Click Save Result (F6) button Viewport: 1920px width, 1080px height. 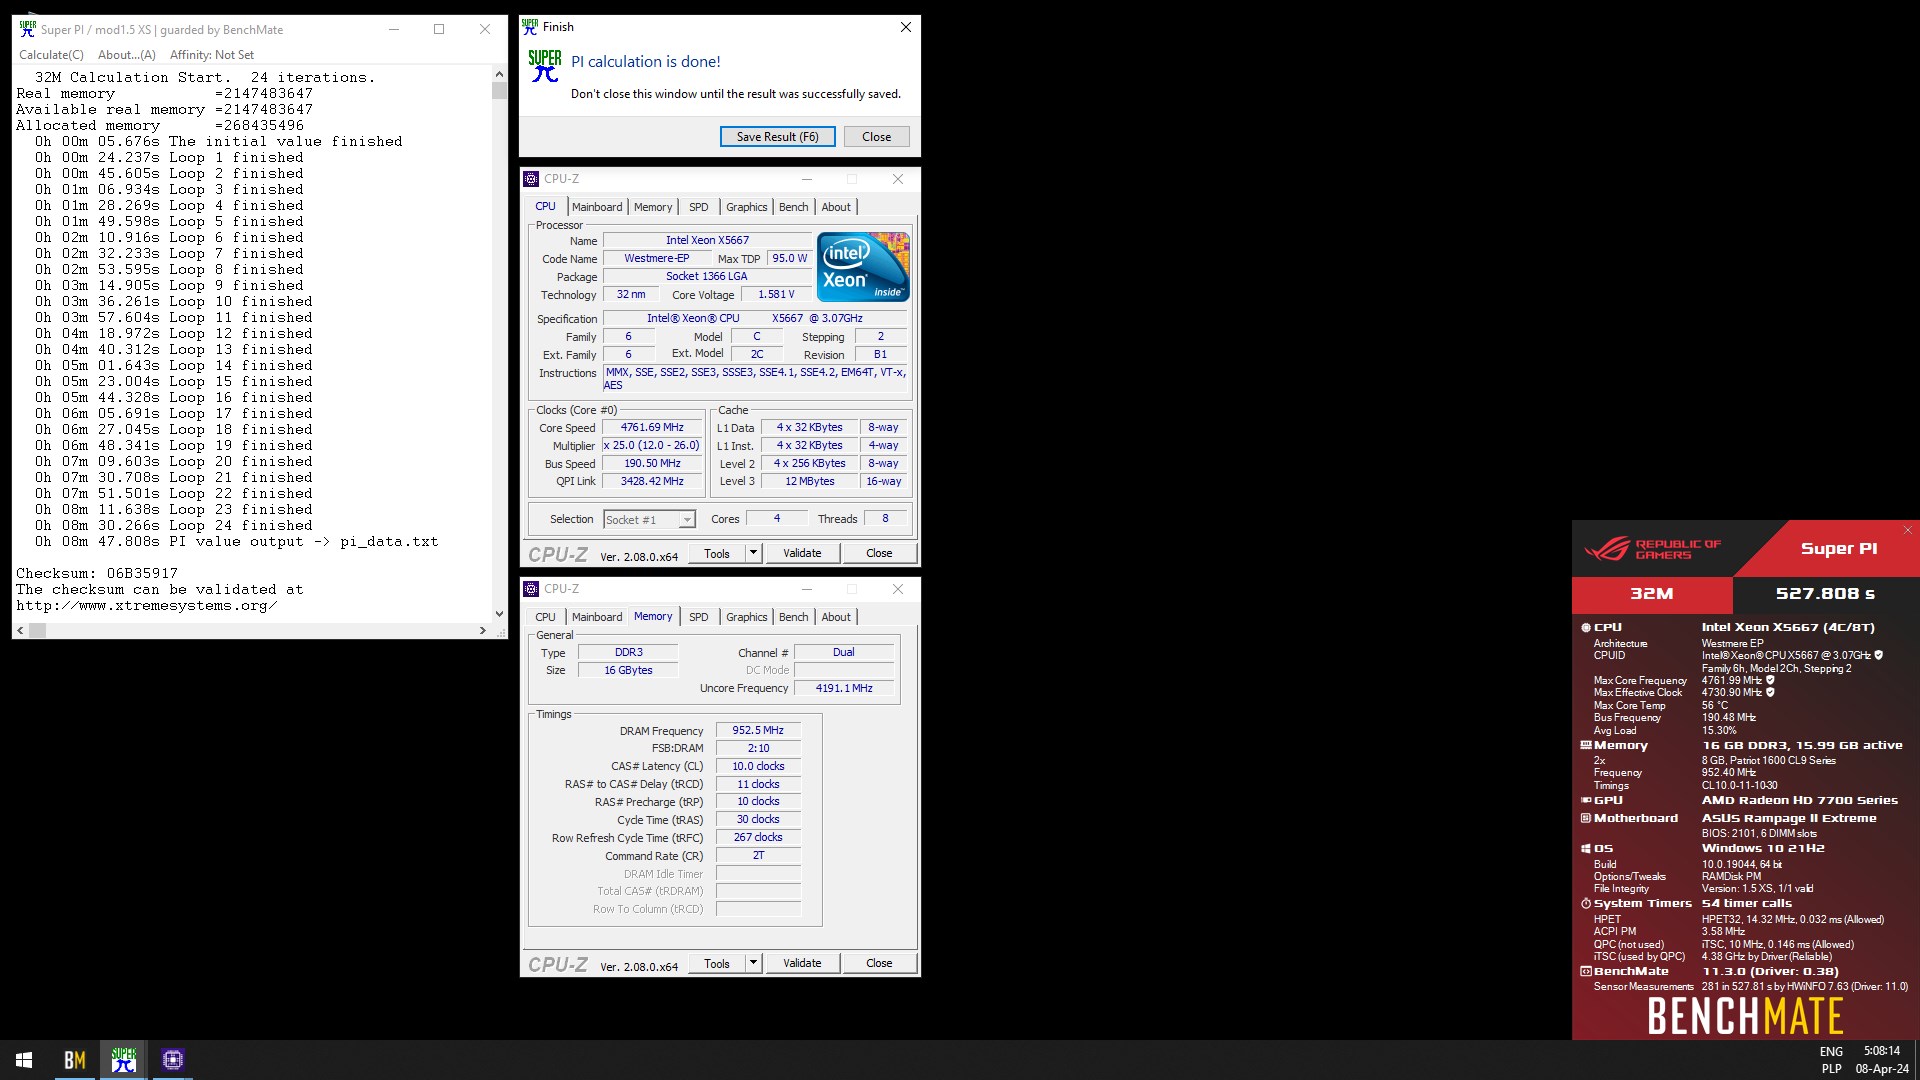coord(777,137)
